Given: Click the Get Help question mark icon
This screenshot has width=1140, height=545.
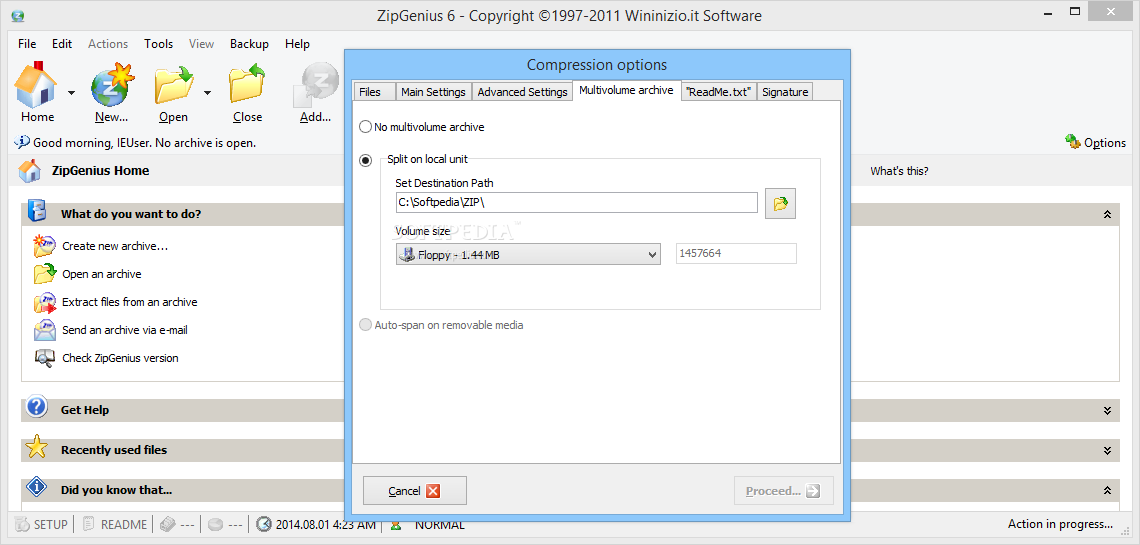Looking at the screenshot, I should point(36,407).
